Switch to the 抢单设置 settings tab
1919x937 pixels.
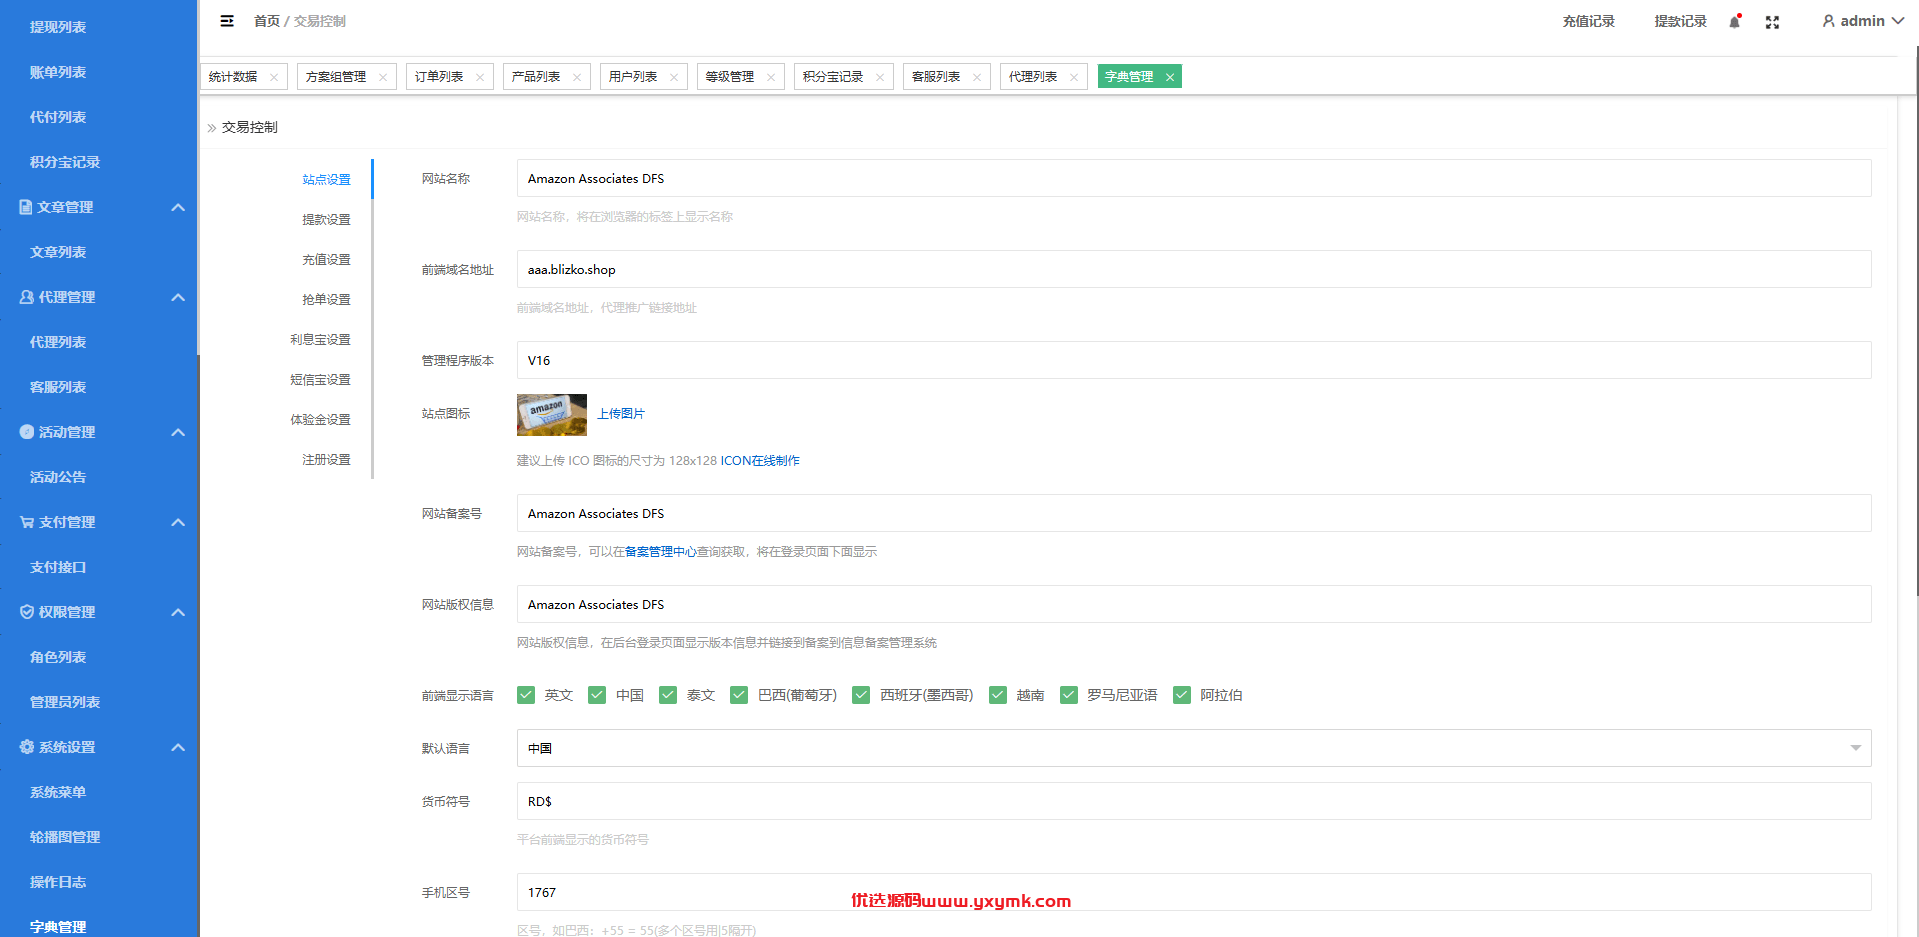coord(327,300)
